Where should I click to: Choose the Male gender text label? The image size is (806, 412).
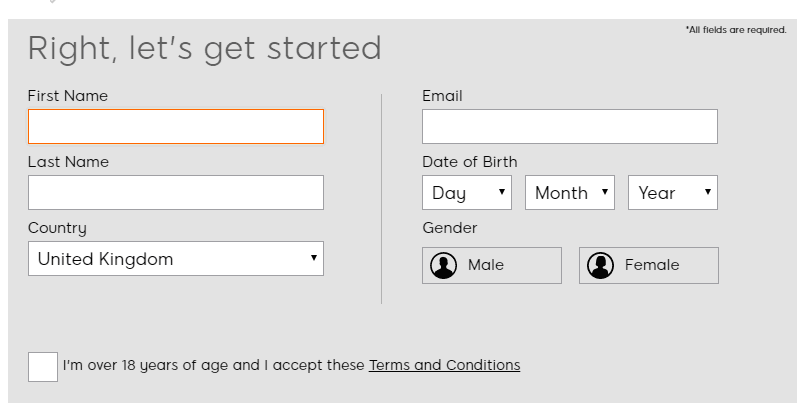[x=486, y=265]
